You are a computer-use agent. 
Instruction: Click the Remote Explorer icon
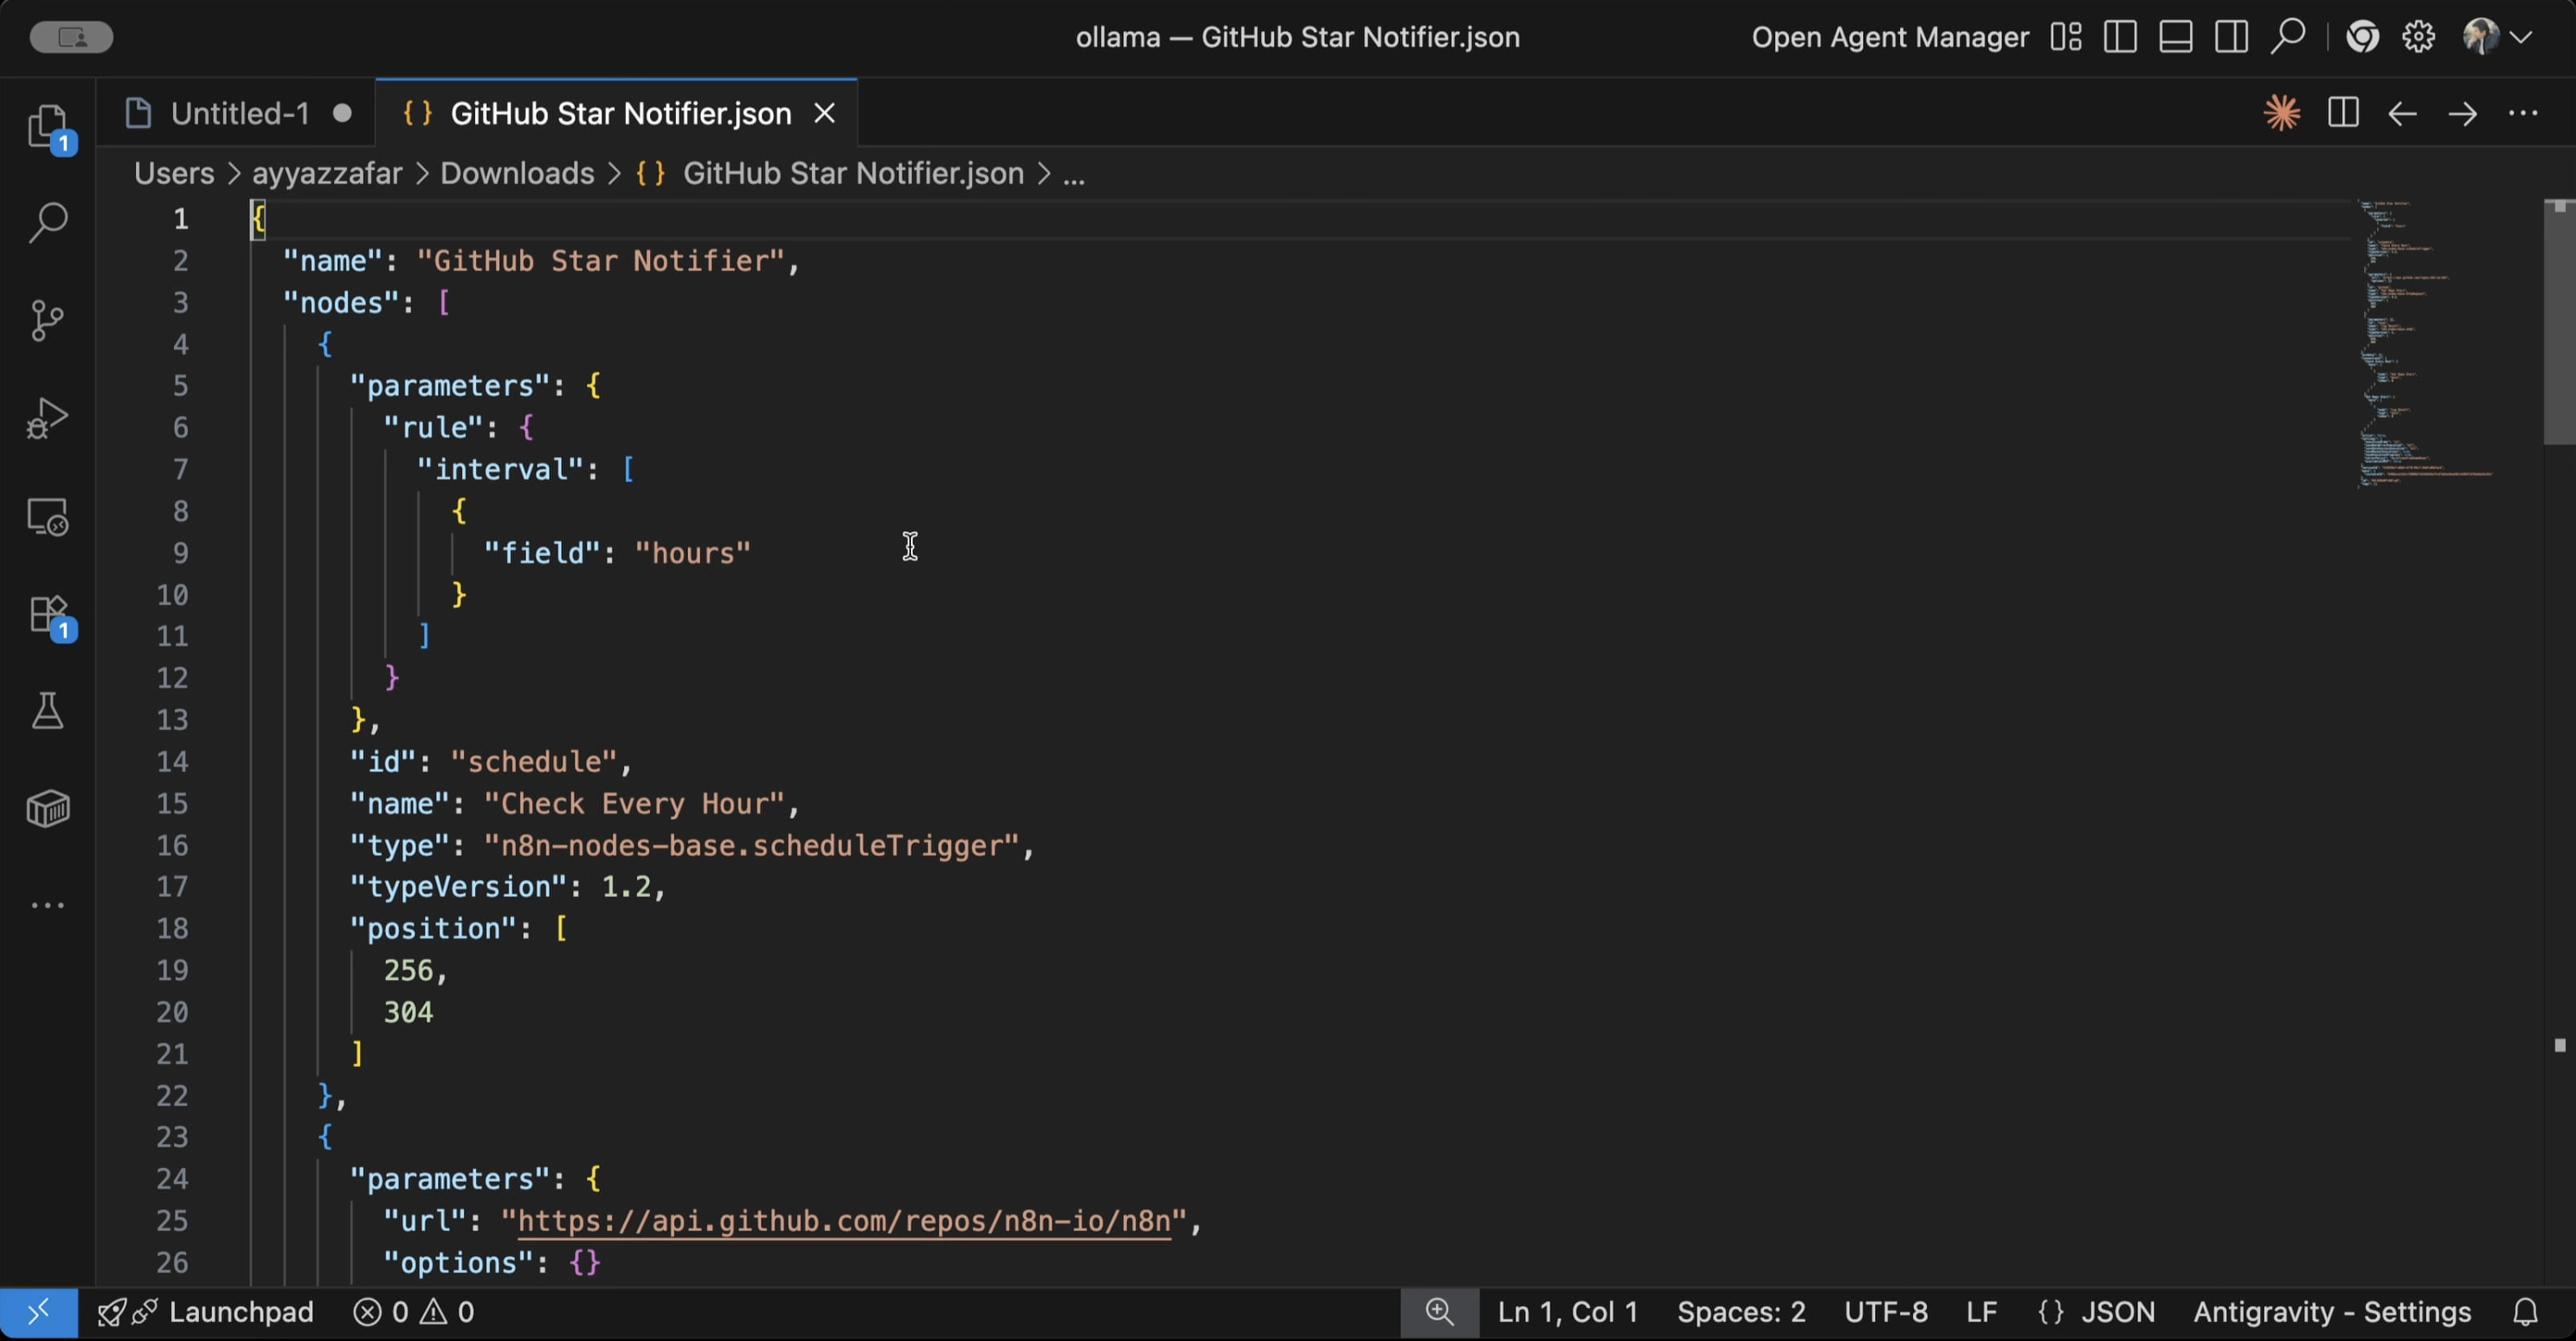click(47, 517)
